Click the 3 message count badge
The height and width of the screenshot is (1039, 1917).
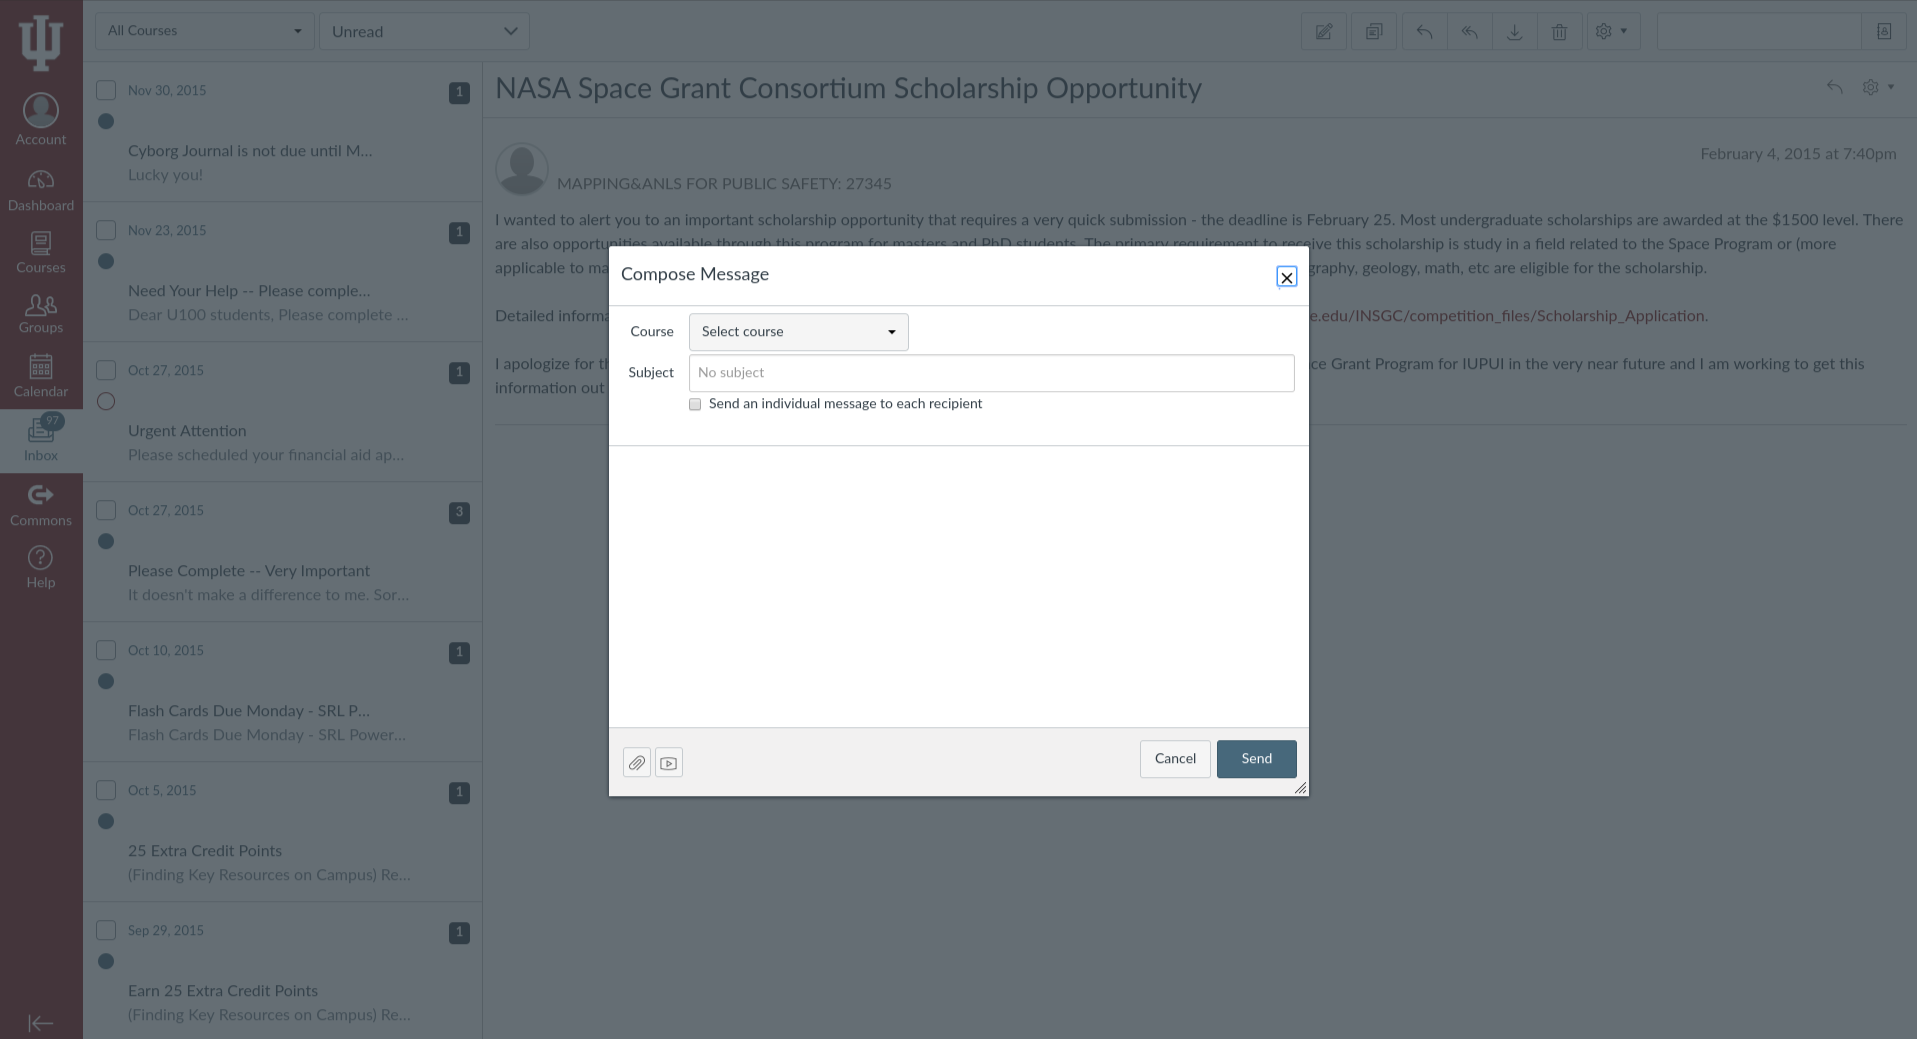coord(459,513)
